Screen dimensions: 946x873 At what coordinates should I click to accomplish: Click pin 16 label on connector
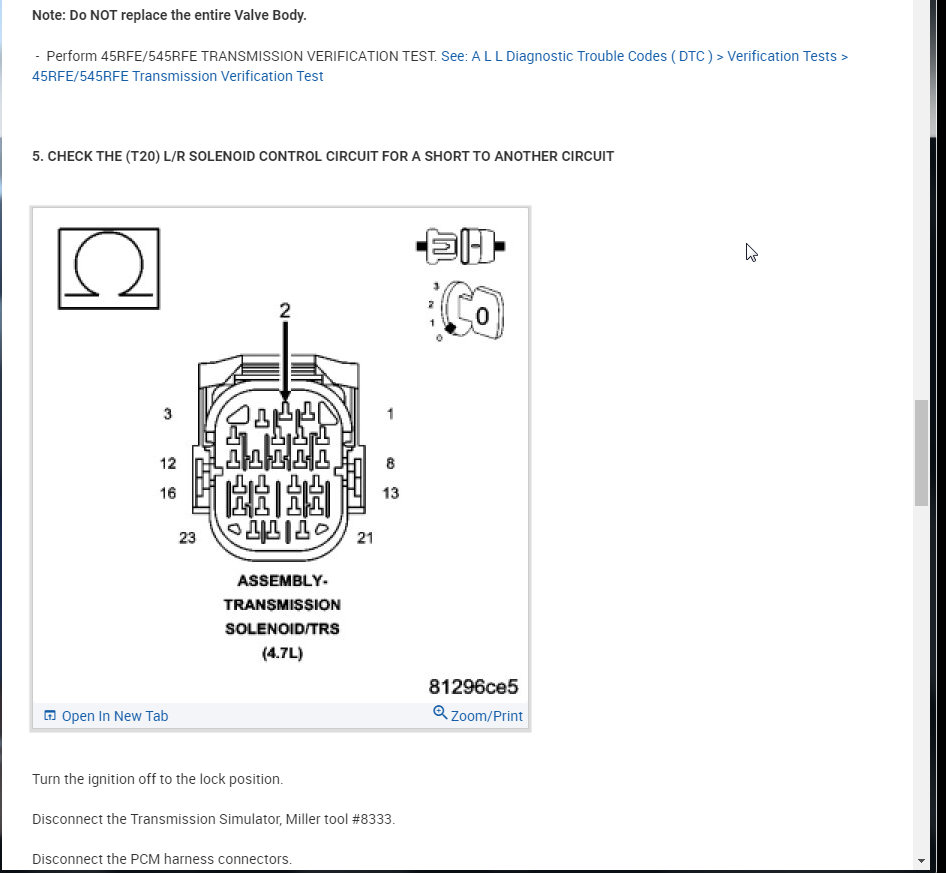pos(168,493)
